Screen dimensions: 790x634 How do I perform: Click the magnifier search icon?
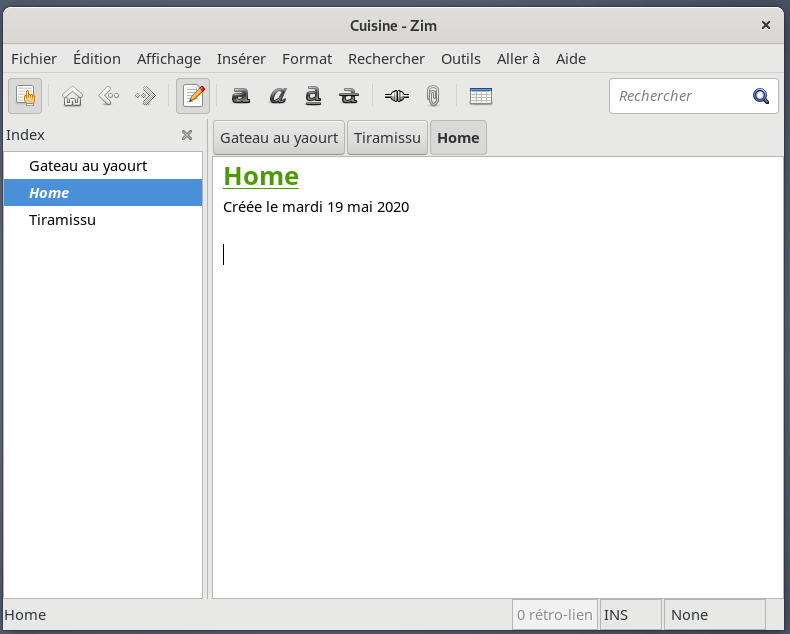point(761,96)
